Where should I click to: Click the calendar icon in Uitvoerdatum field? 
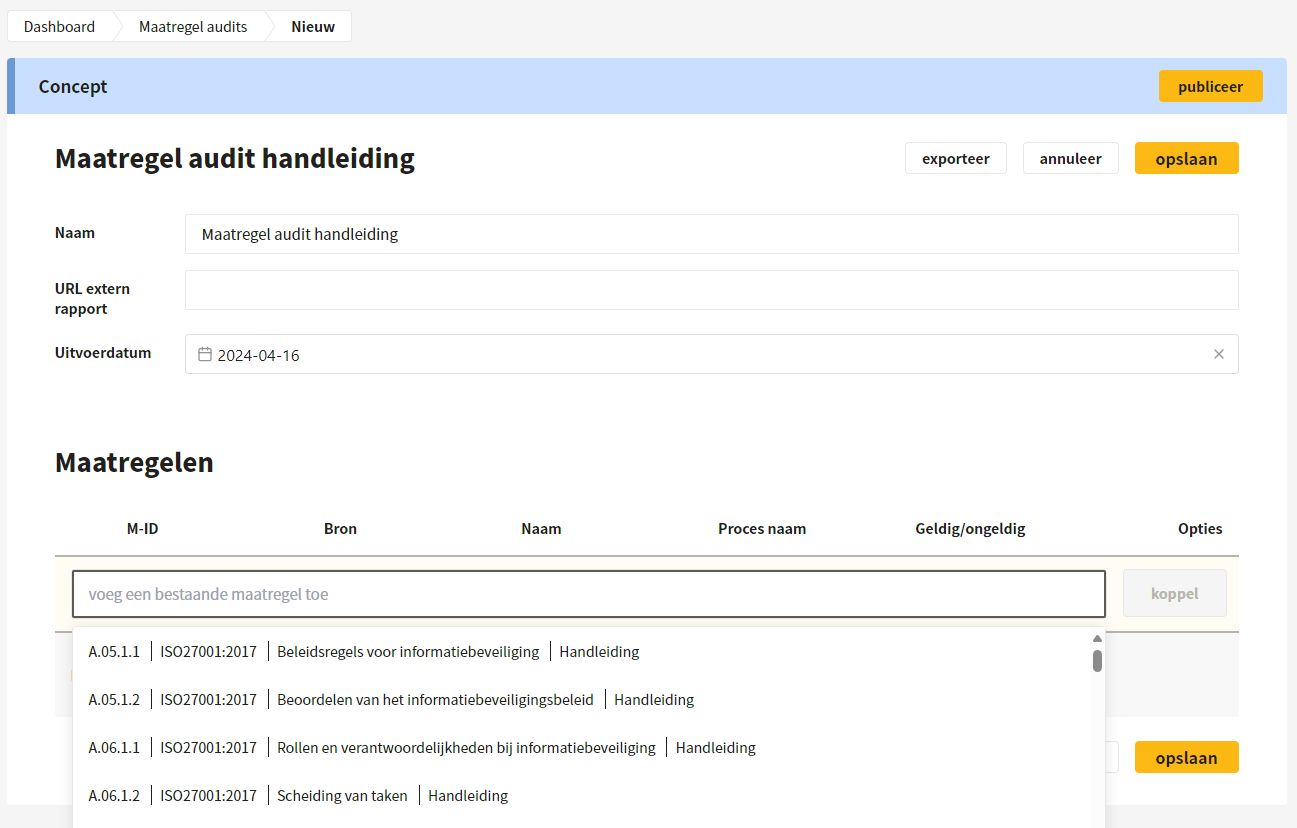pos(205,354)
